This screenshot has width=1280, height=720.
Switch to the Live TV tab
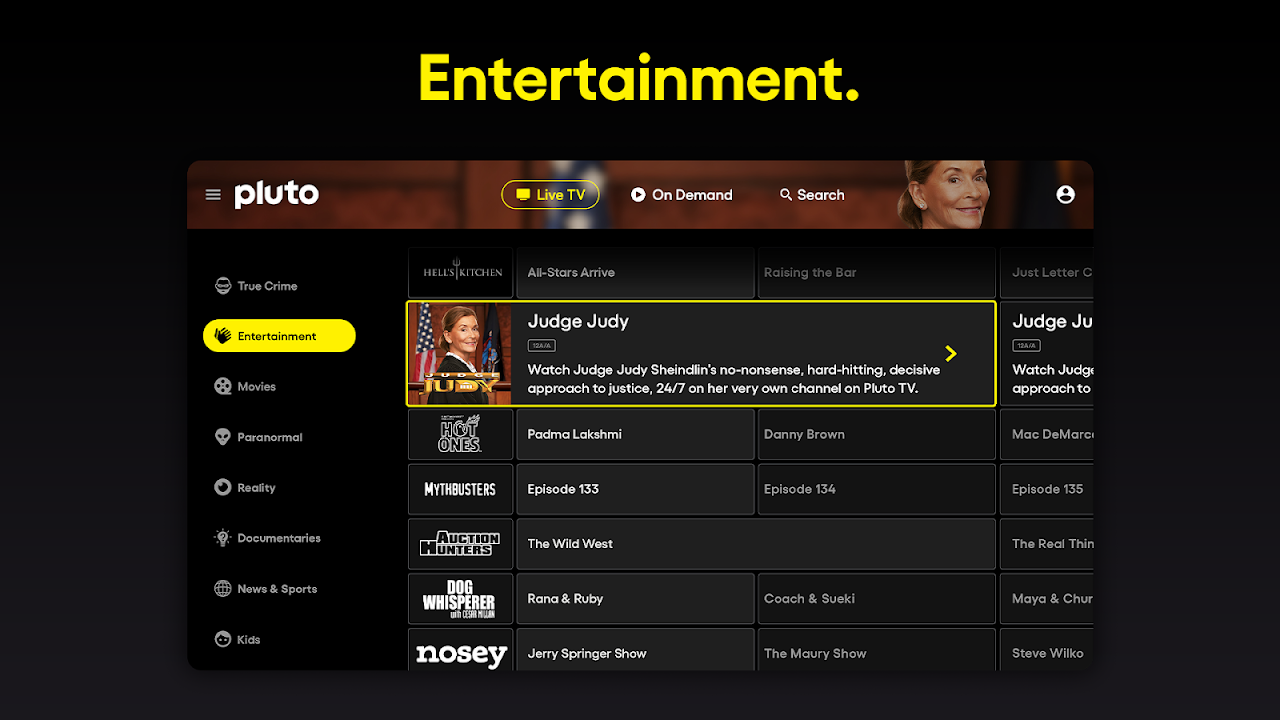pyautogui.click(x=550, y=195)
